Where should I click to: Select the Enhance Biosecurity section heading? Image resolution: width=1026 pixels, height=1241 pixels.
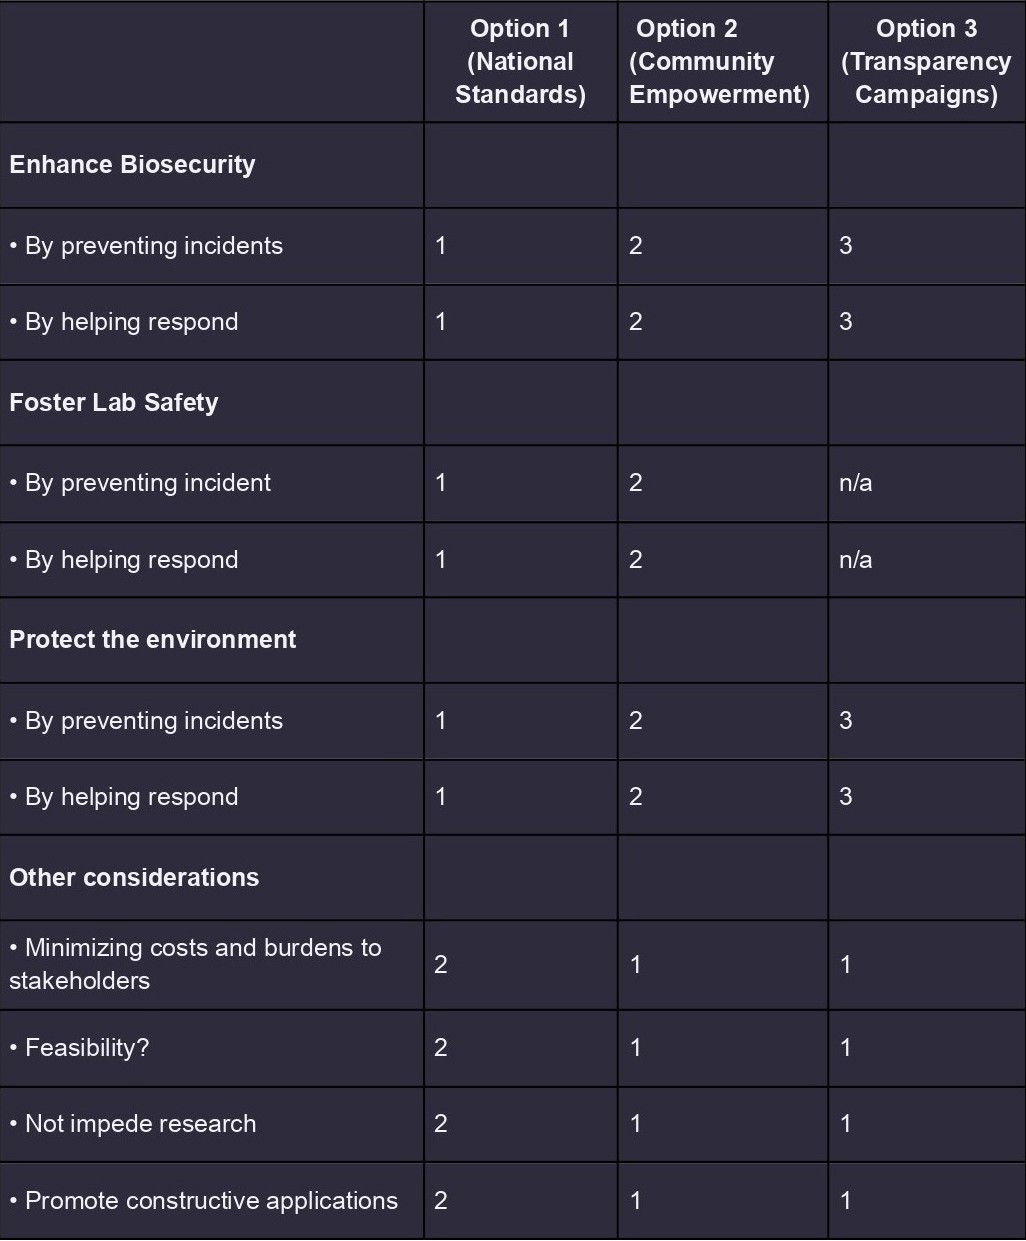(x=133, y=165)
